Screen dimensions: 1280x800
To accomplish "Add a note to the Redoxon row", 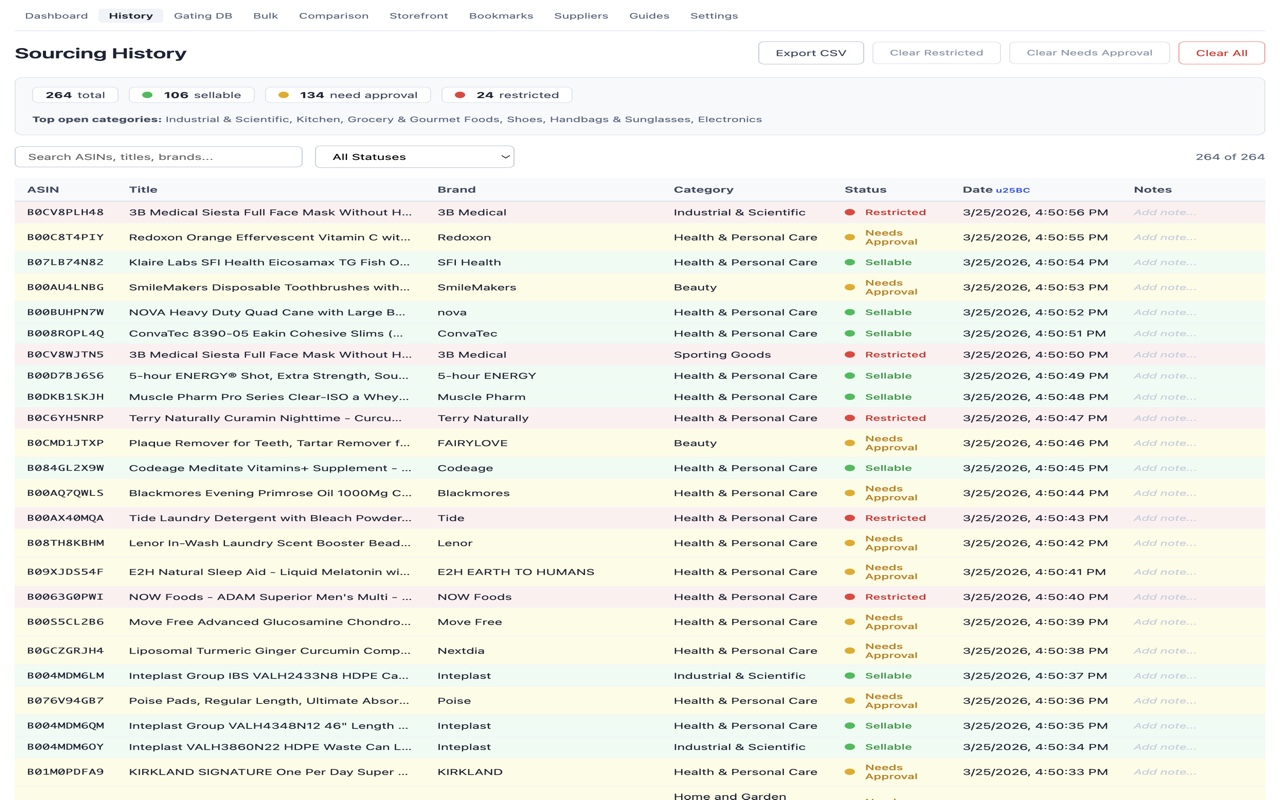I will pos(1165,238).
